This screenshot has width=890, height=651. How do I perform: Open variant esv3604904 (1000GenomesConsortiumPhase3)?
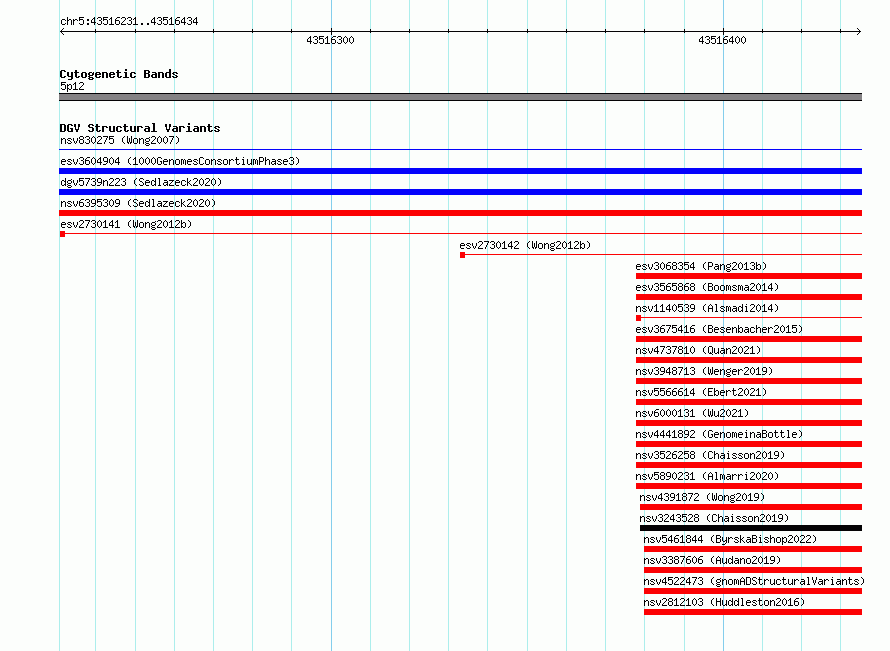[180, 161]
